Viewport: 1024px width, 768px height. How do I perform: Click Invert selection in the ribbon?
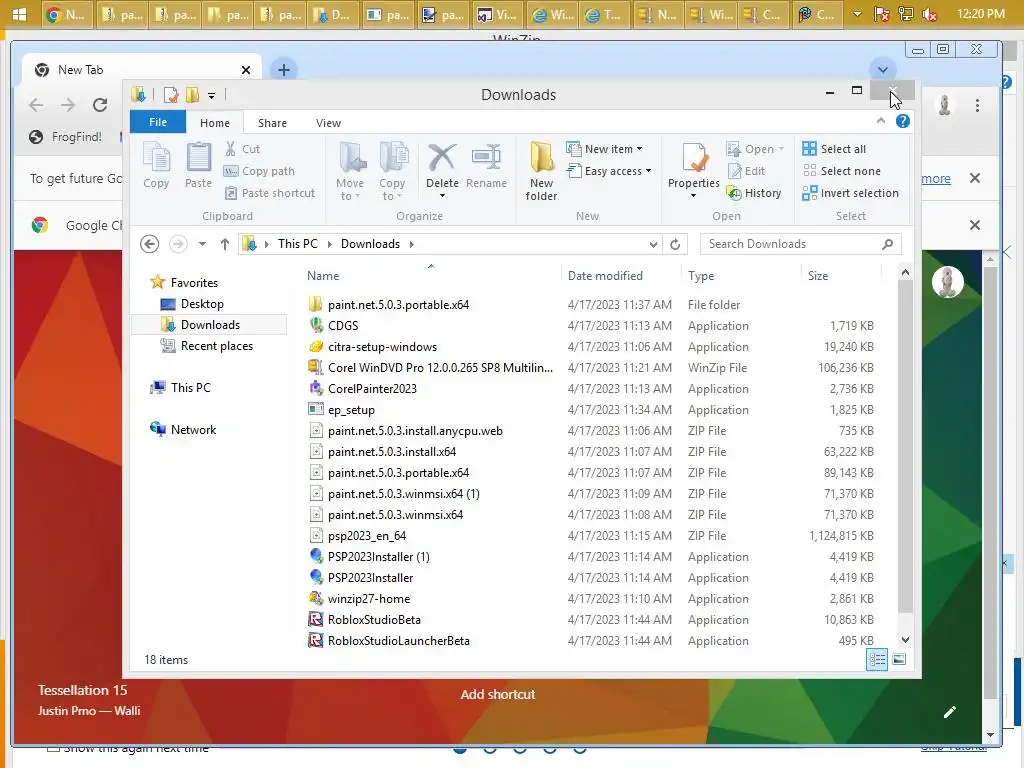click(850, 193)
